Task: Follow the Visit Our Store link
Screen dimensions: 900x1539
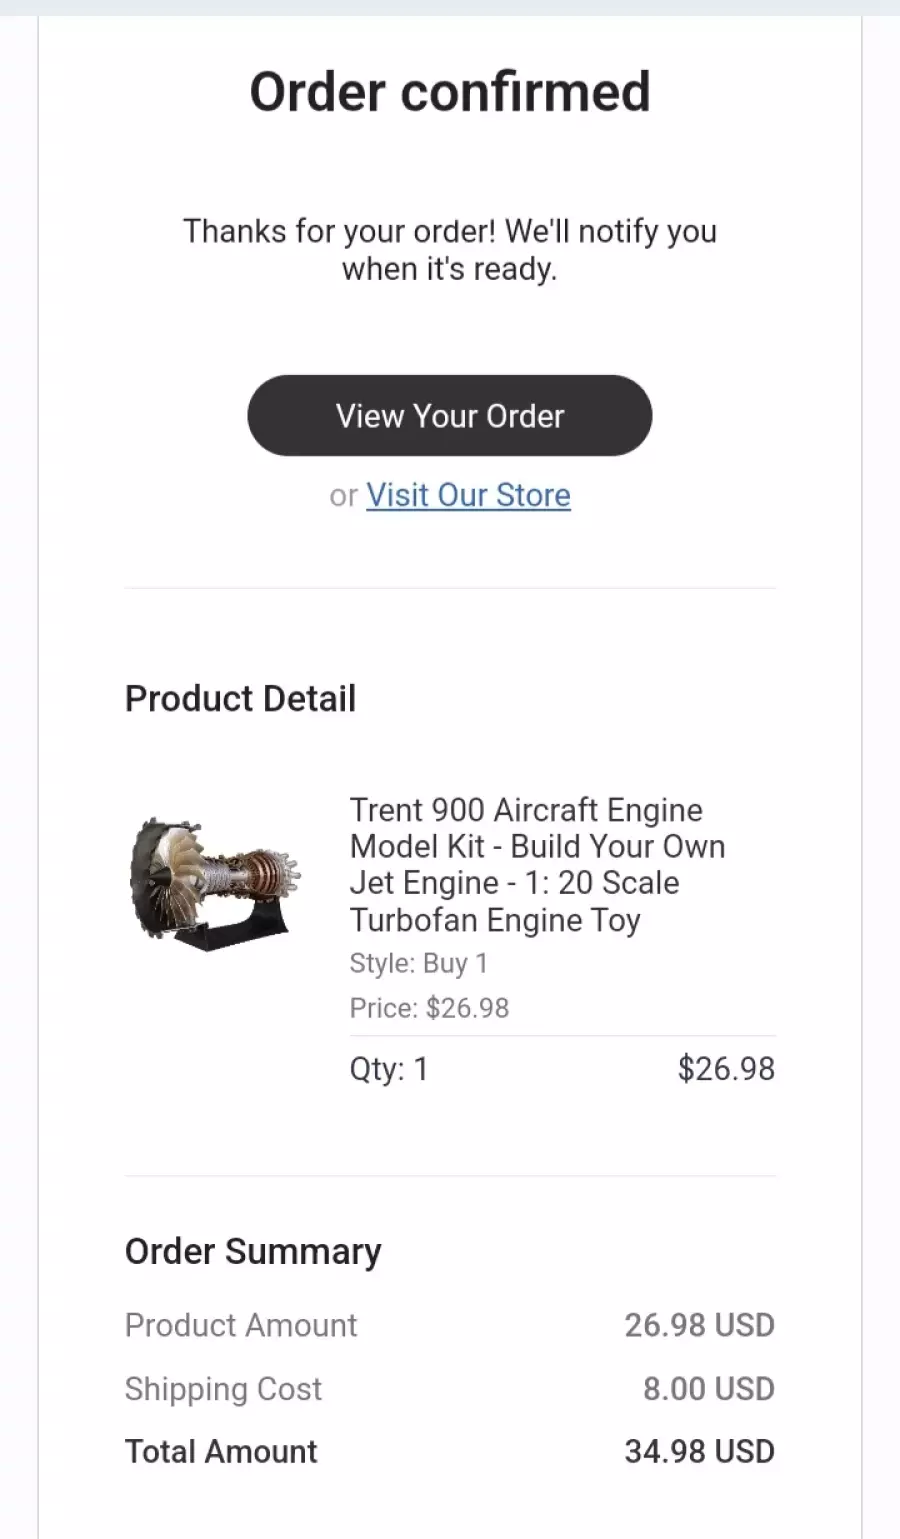Action: click(468, 495)
